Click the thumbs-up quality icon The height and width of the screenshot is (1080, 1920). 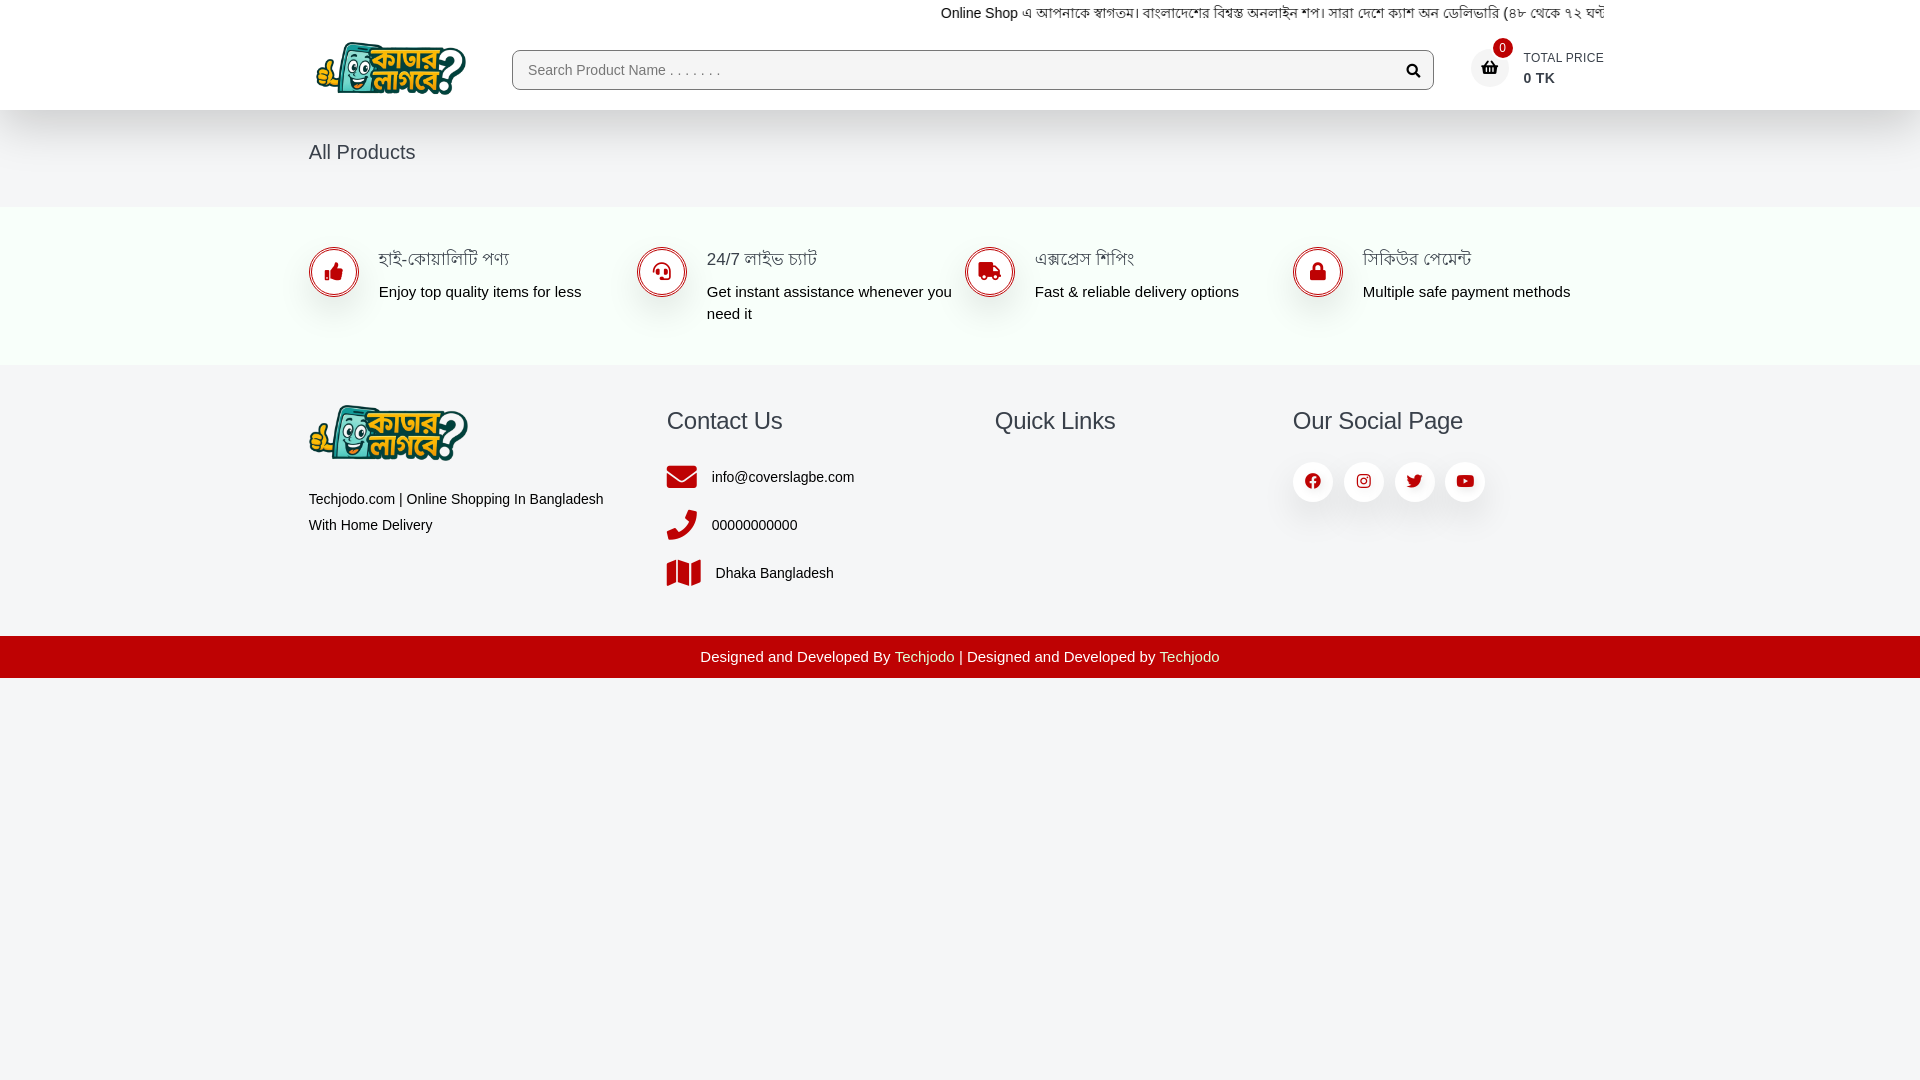point(334,272)
